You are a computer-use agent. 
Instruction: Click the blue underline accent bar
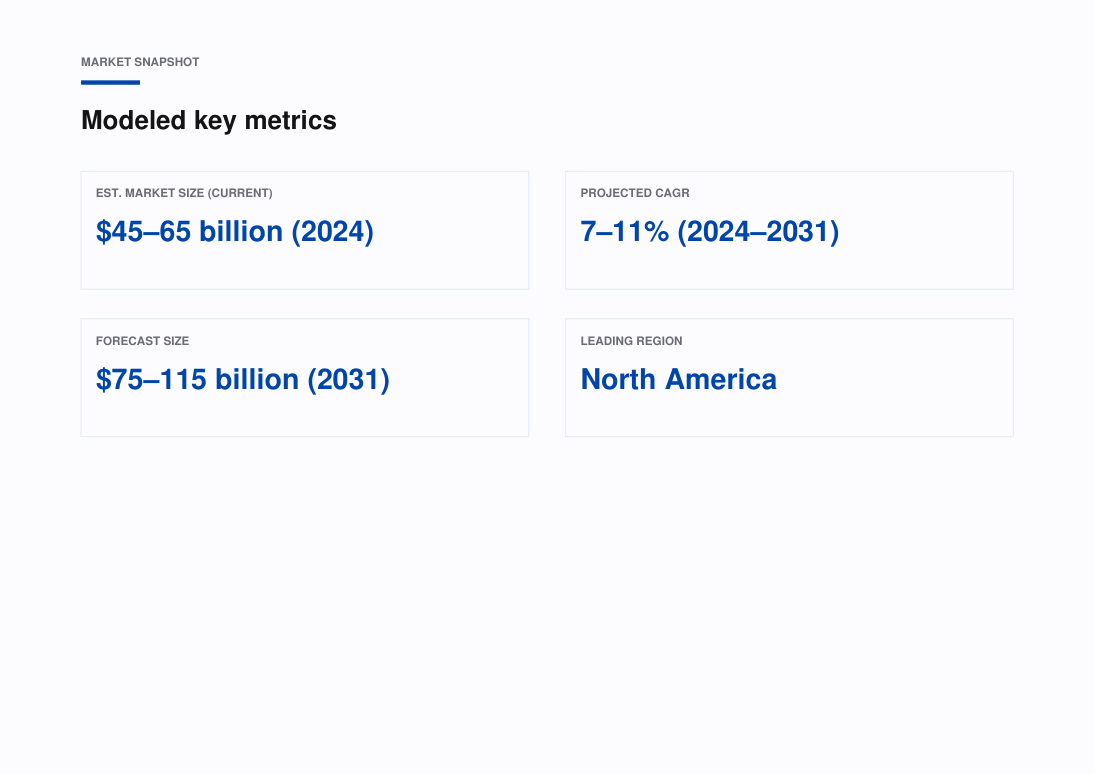click(x=110, y=82)
